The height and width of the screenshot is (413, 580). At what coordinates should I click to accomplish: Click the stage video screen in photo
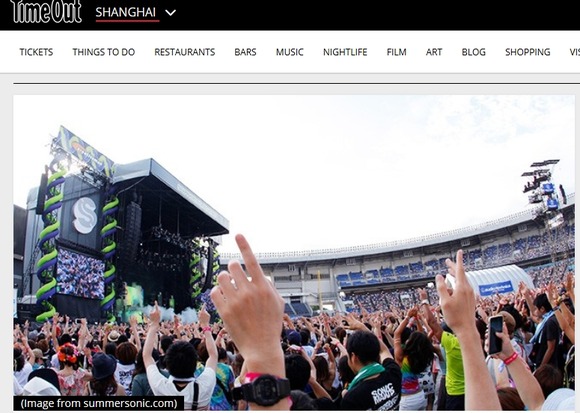coord(80,273)
